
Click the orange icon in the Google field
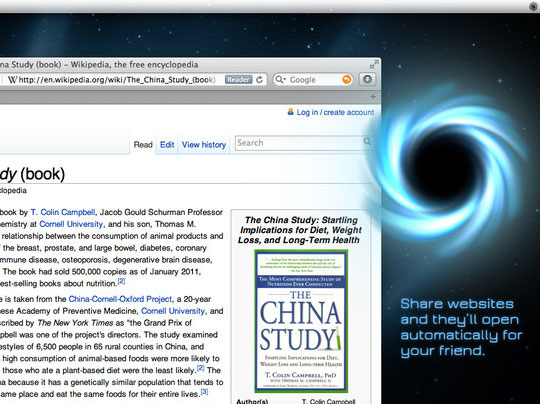point(346,80)
